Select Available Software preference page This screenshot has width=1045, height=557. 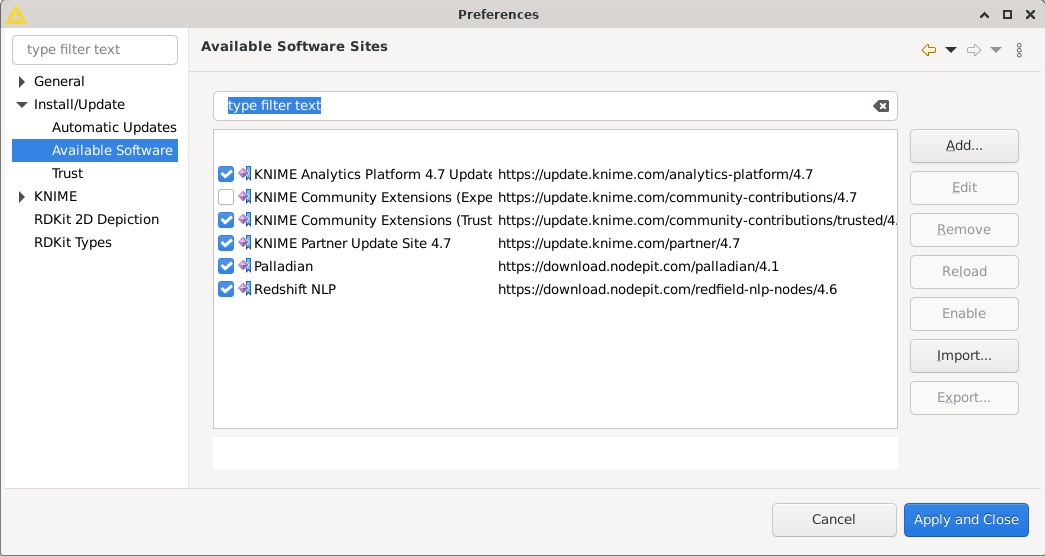(112, 151)
